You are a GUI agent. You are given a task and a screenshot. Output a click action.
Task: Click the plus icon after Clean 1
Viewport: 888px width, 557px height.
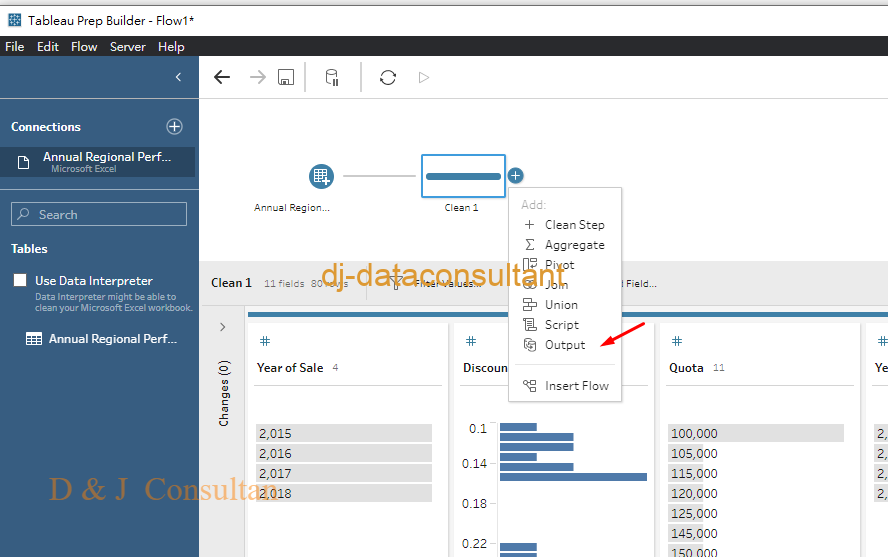click(515, 176)
